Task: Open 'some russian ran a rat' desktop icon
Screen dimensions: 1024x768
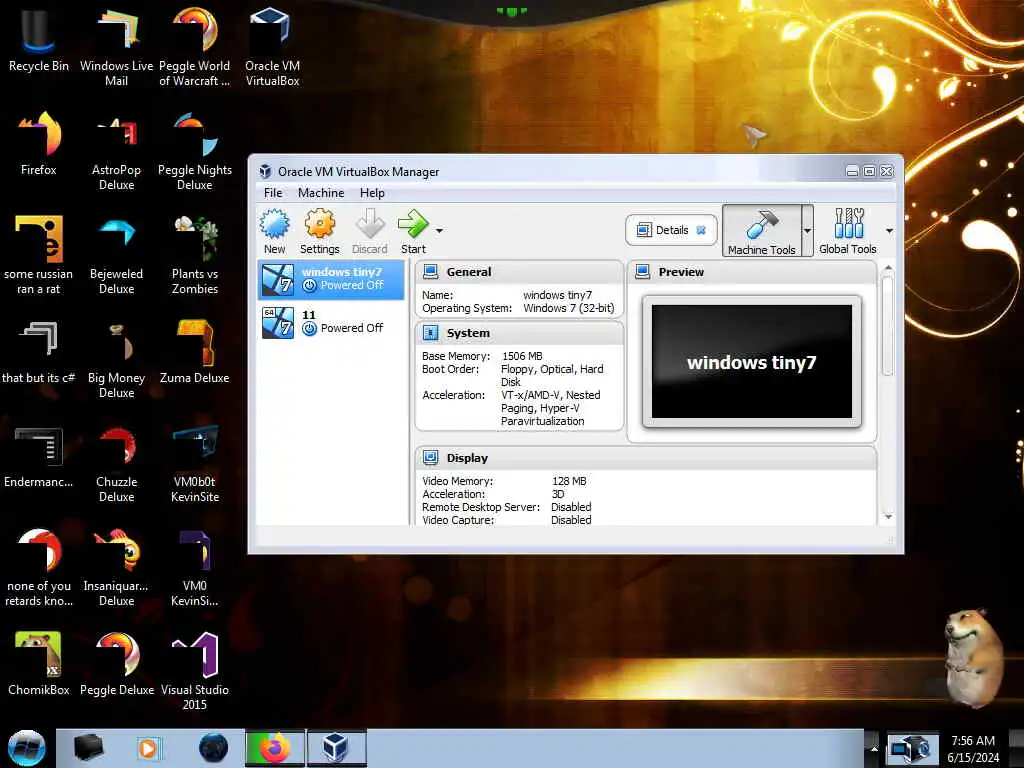Action: click(x=39, y=254)
